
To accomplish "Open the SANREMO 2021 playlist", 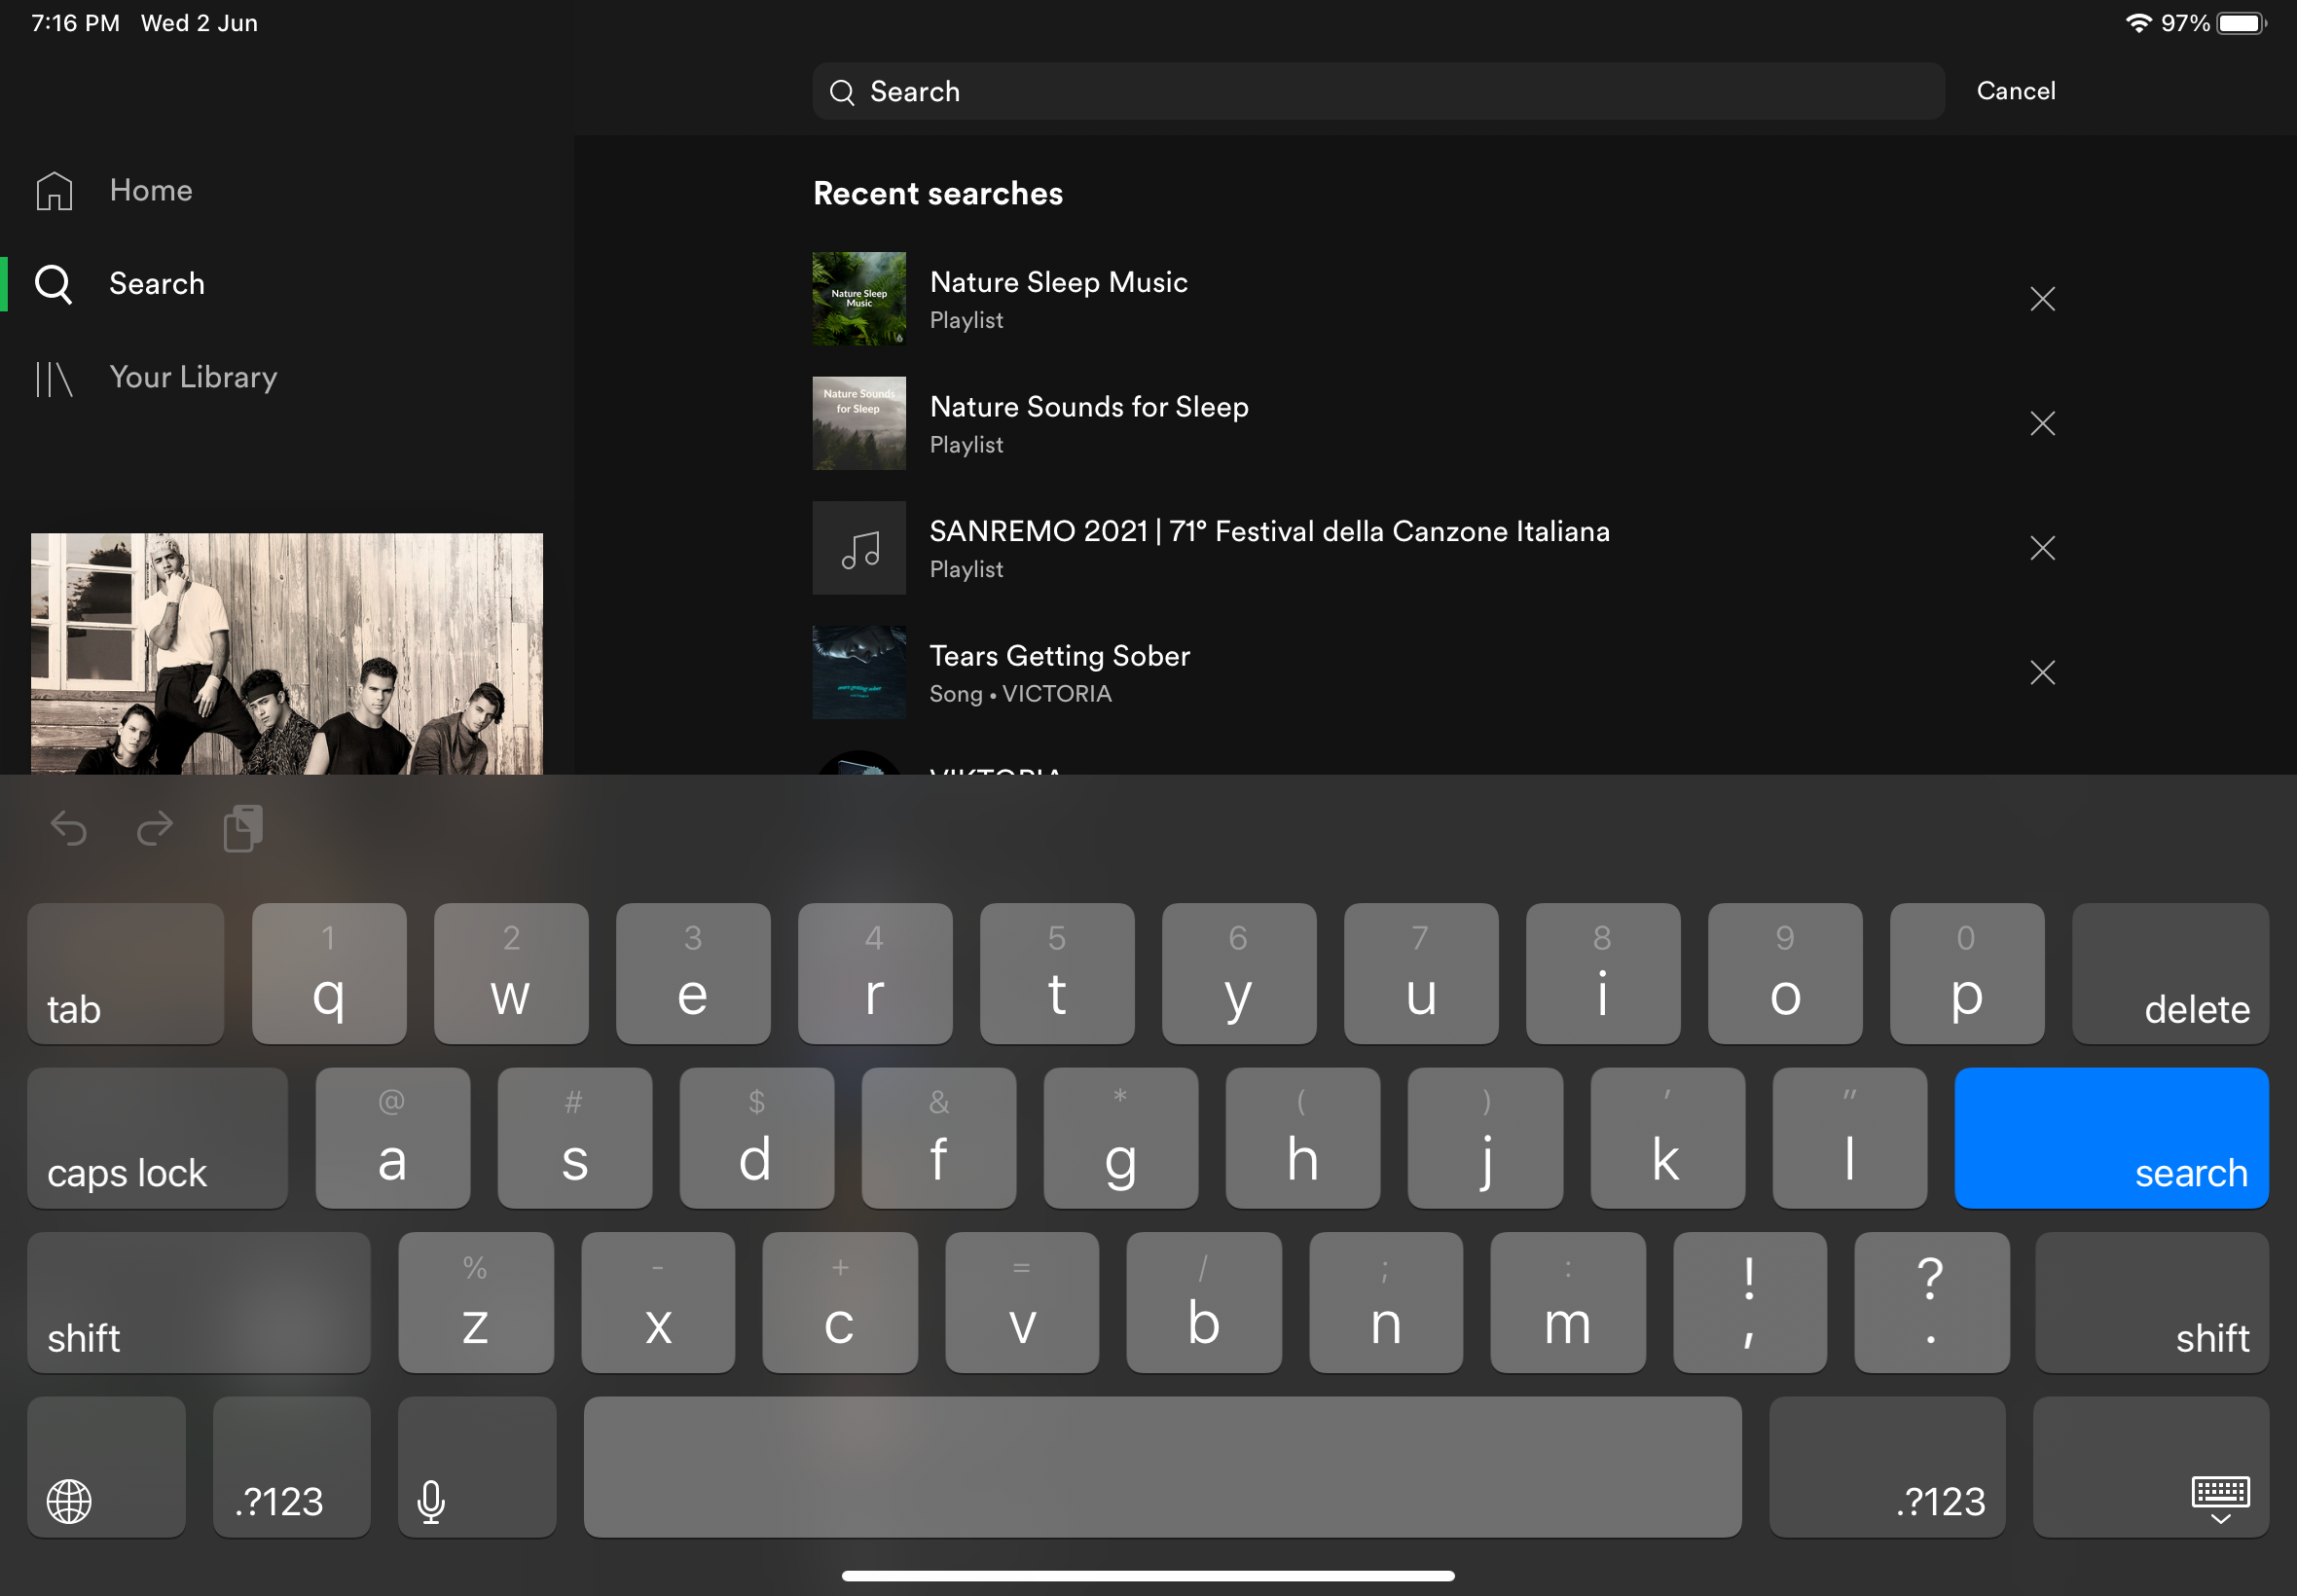I will [1268, 548].
